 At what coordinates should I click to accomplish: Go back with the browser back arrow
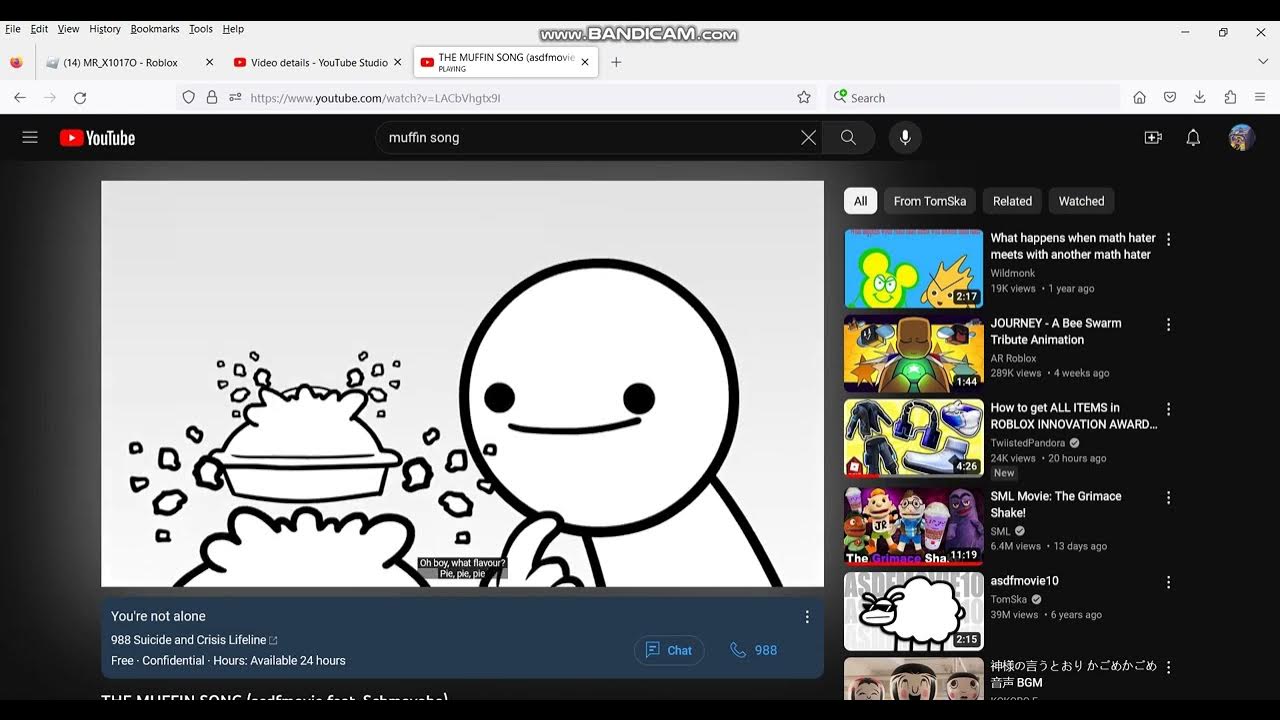19,98
